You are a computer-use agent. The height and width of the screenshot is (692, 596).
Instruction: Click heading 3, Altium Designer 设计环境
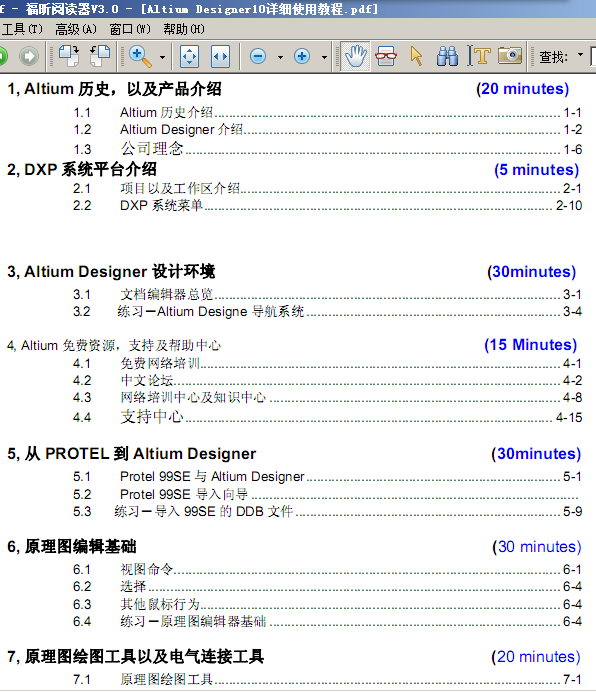coord(111,271)
